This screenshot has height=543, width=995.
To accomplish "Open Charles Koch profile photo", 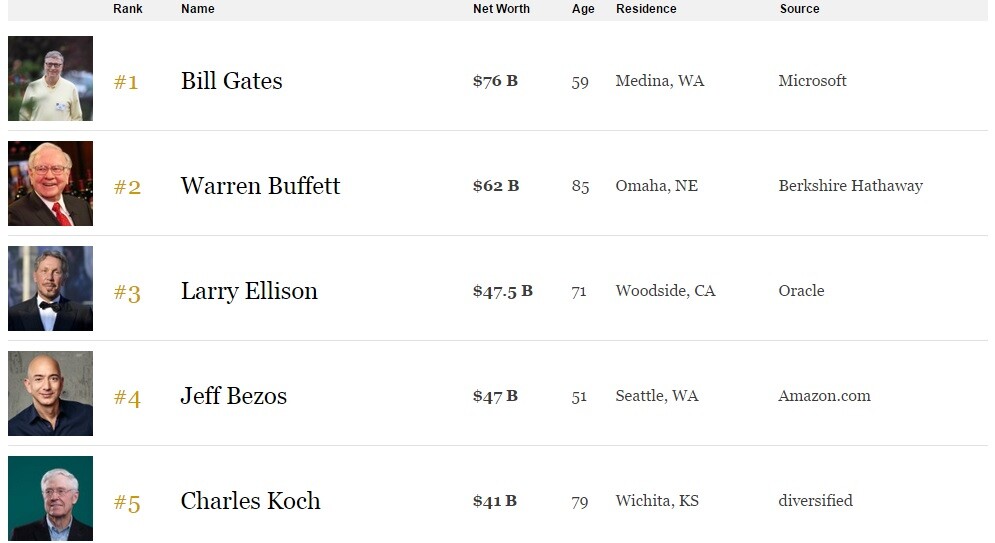I will click(50, 499).
